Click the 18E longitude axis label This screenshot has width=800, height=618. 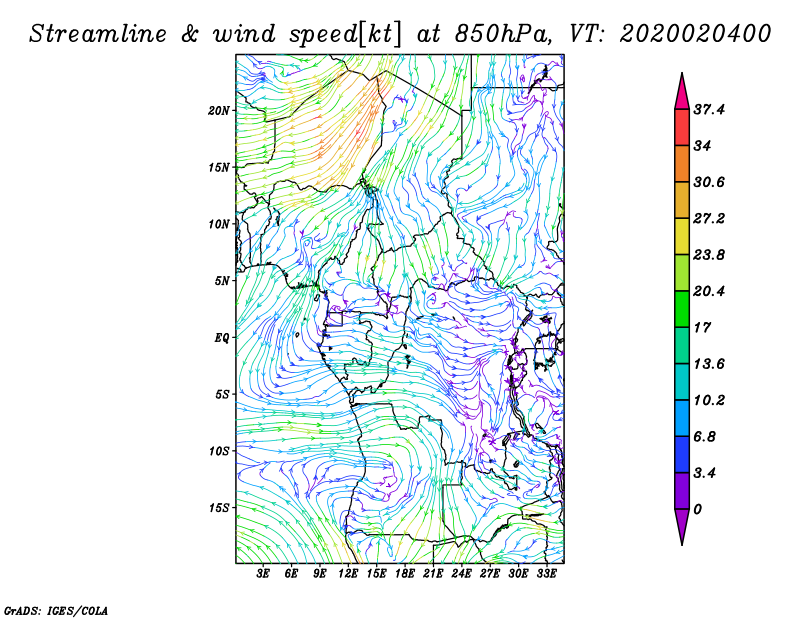pos(405,574)
